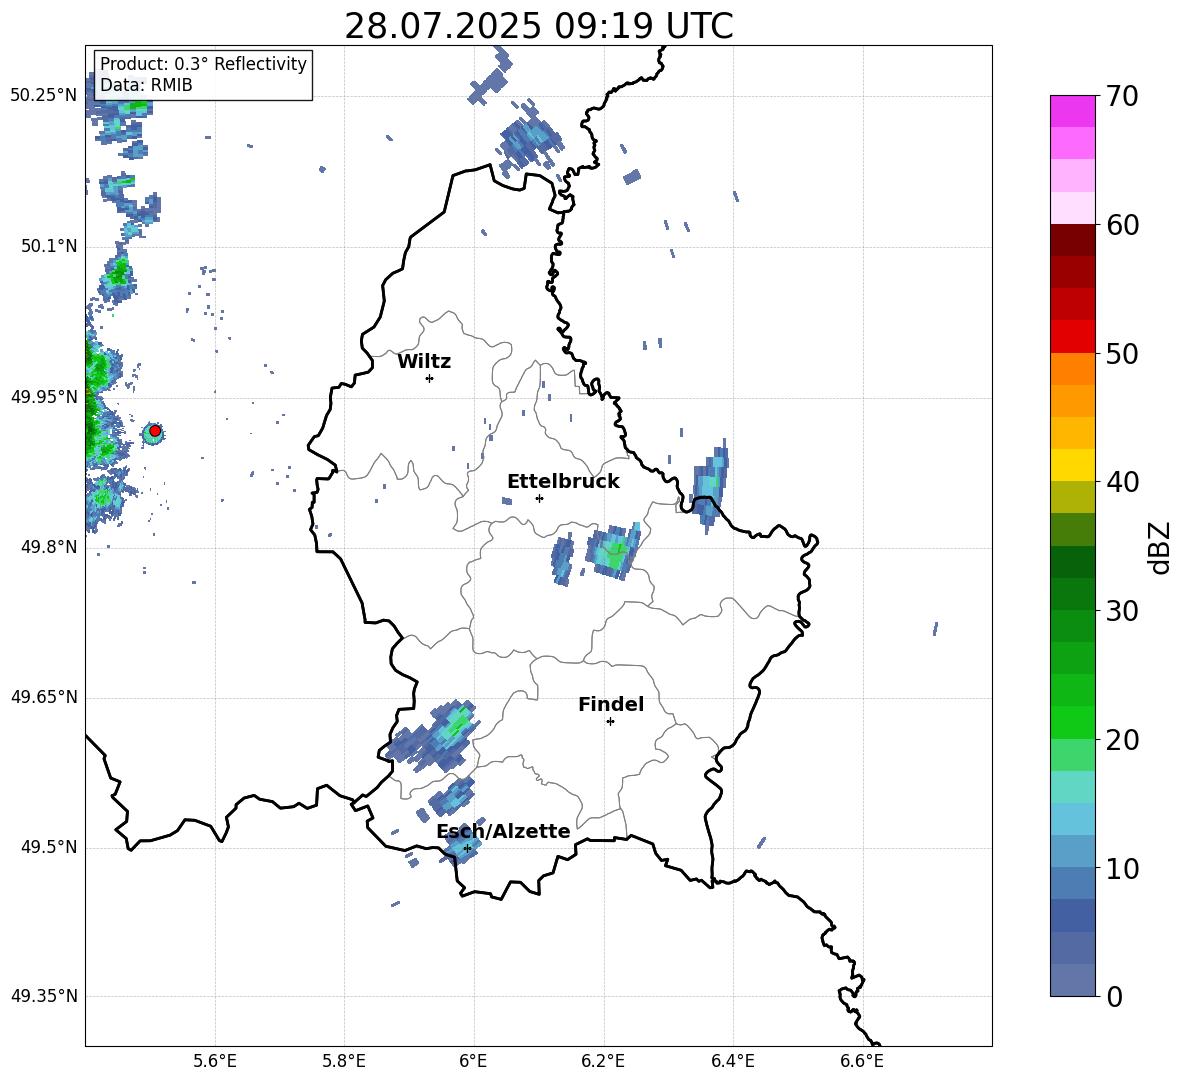Click the Wiltz cross marker
Viewport: 1184px width, 1081px height.
[429, 378]
